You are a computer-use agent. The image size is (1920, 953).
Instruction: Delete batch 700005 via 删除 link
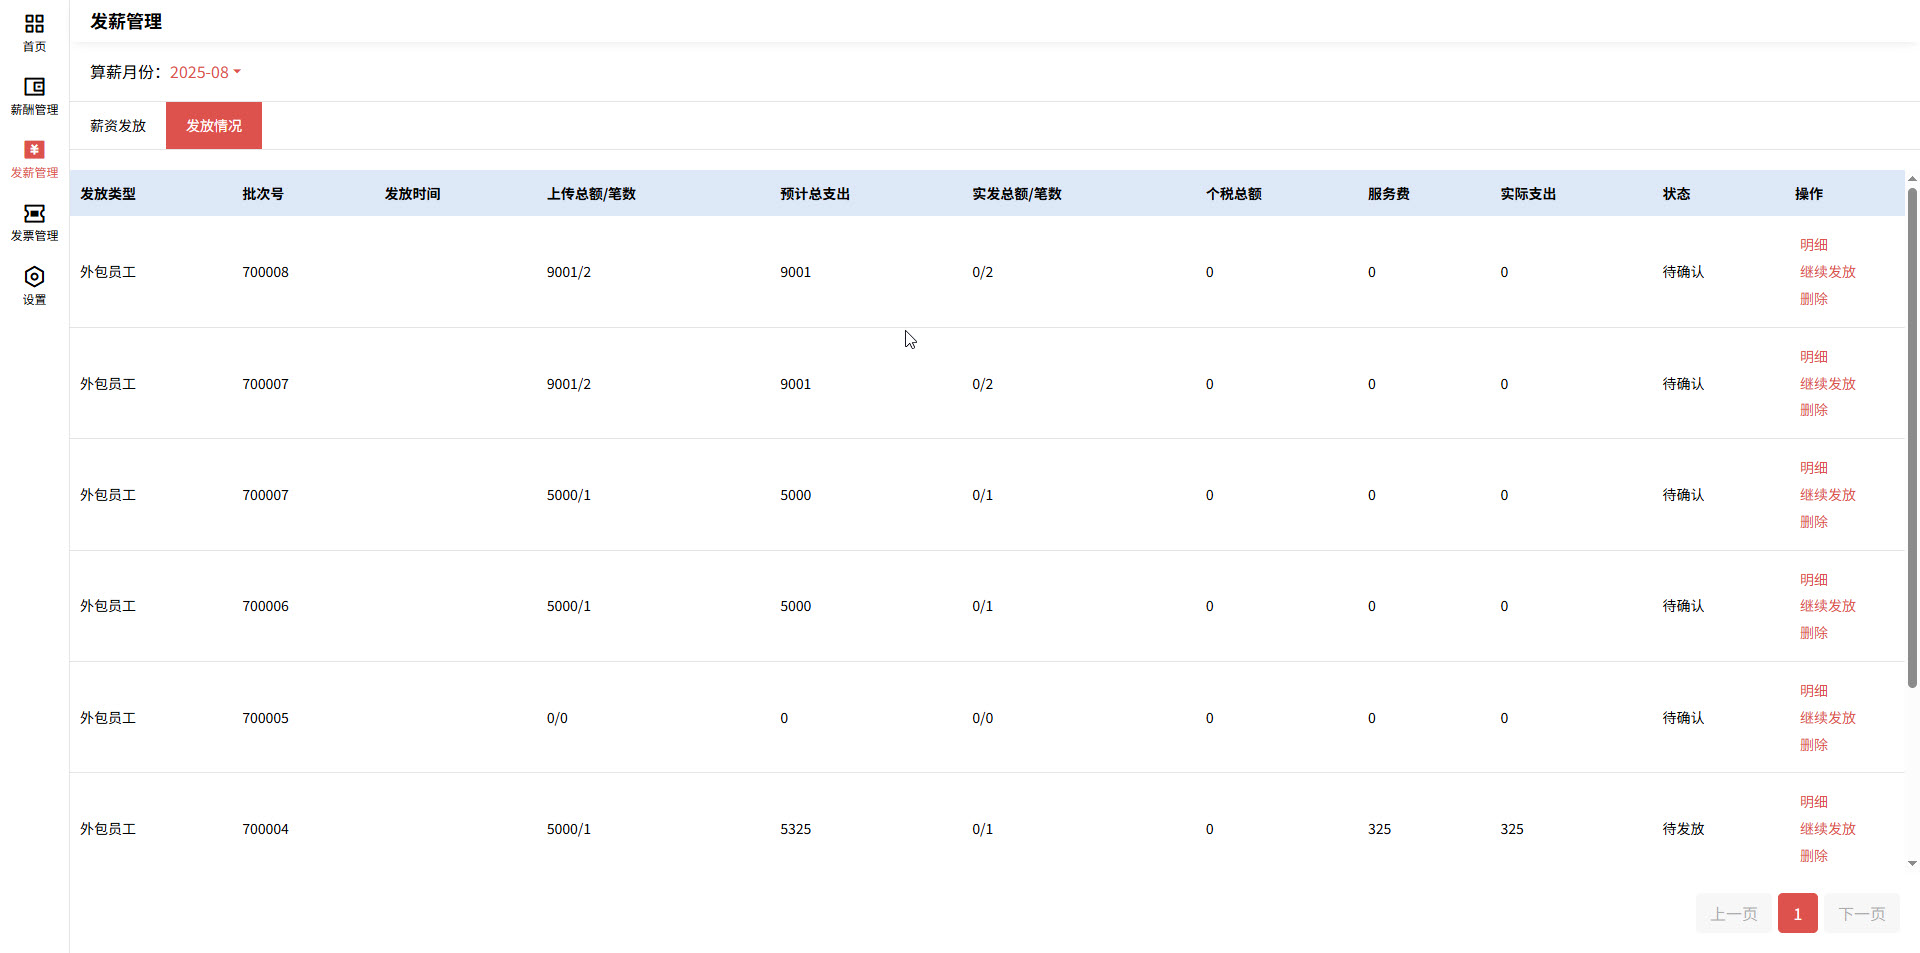pyautogui.click(x=1813, y=744)
